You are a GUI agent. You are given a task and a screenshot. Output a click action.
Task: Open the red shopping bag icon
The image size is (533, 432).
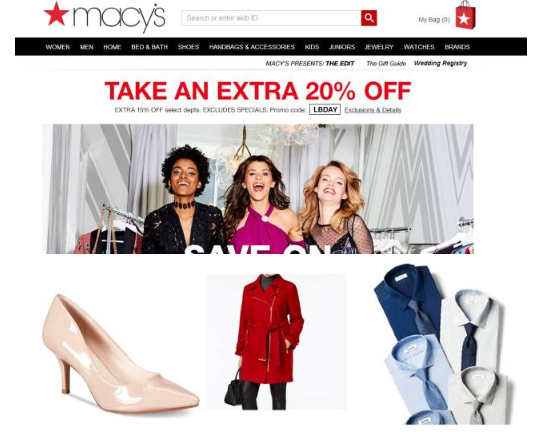point(465,15)
